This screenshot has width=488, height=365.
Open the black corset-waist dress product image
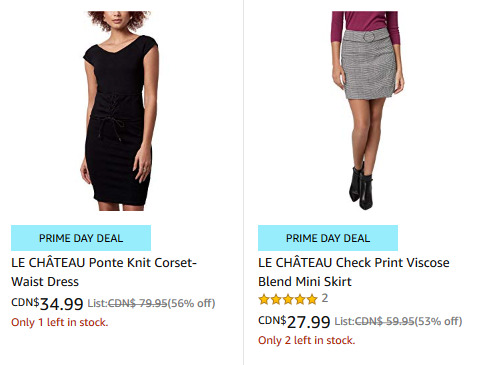[119, 111]
